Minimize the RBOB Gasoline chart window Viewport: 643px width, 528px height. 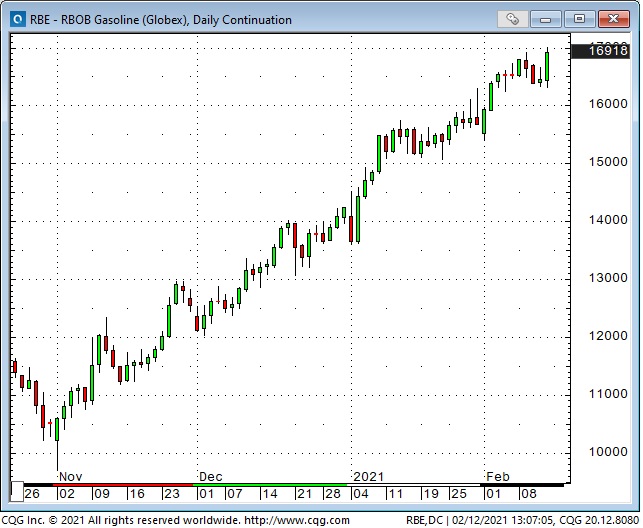pos(545,19)
